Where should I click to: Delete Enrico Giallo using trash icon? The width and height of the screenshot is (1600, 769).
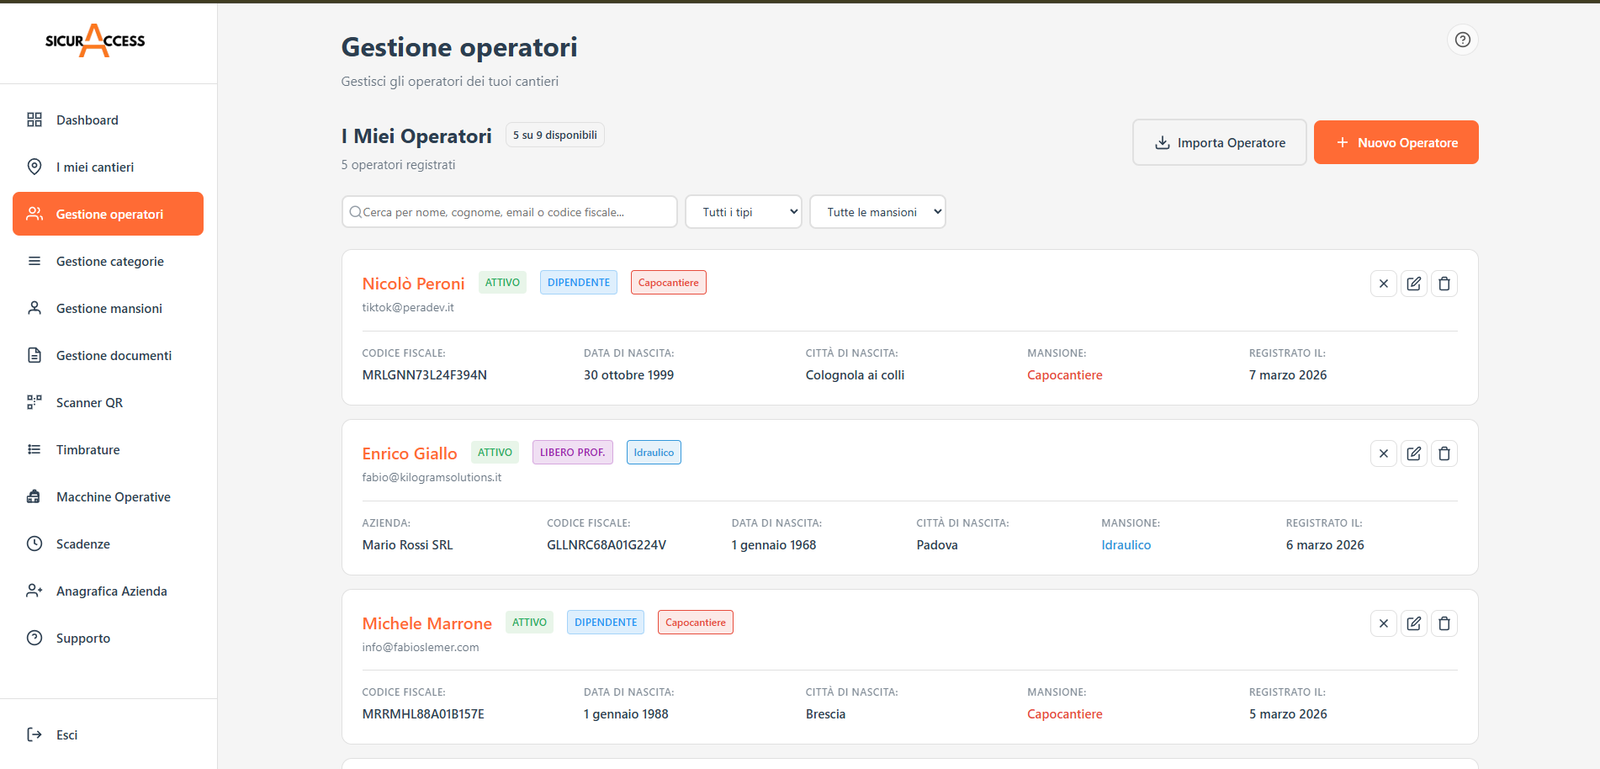pos(1444,454)
